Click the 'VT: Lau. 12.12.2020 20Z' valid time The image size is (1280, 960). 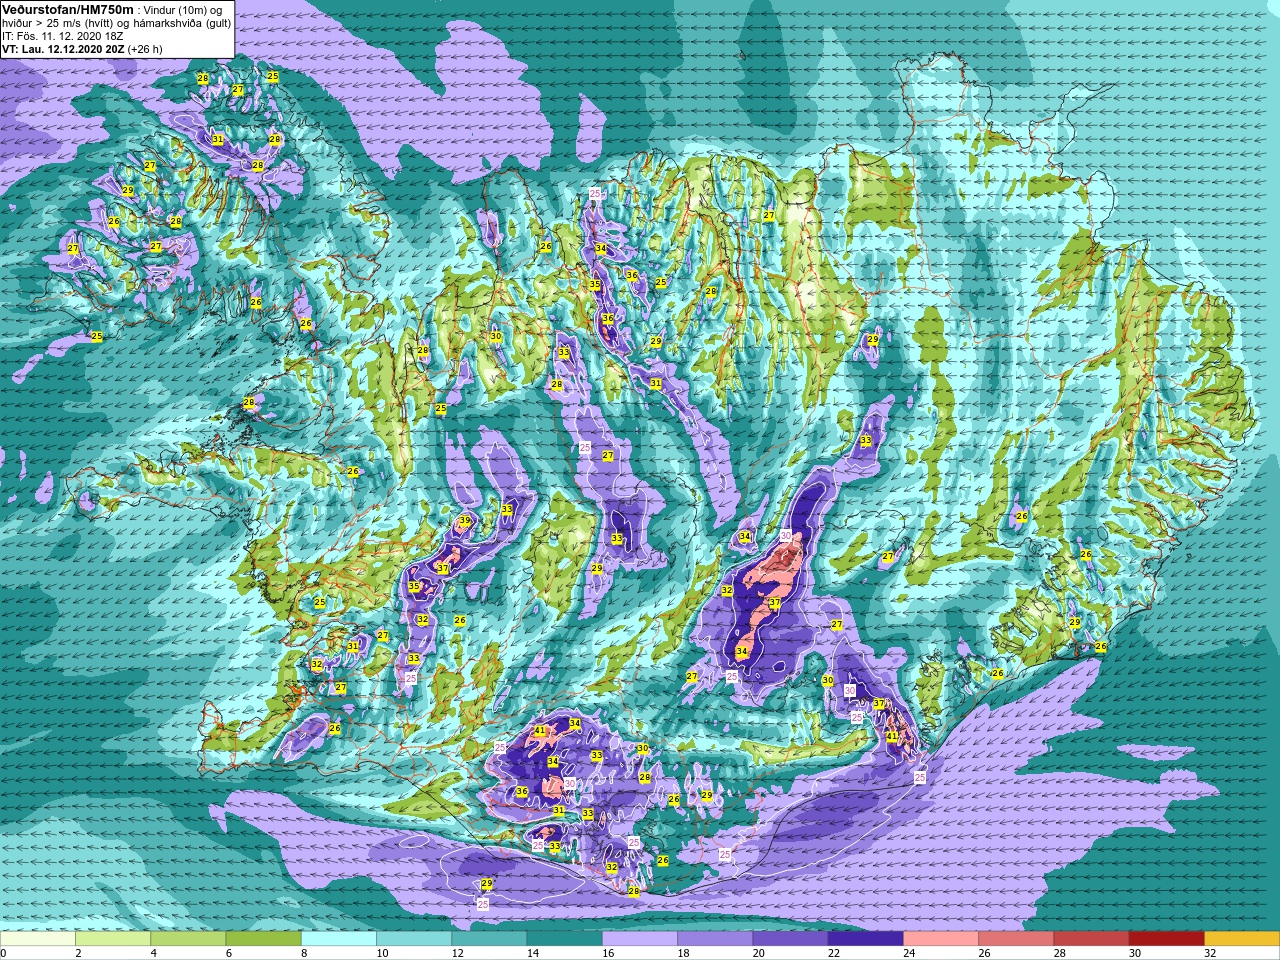[63, 49]
